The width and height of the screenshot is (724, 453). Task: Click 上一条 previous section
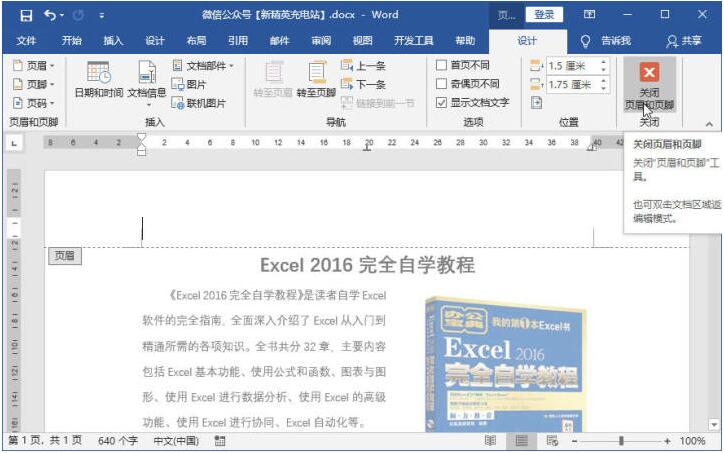click(363, 66)
